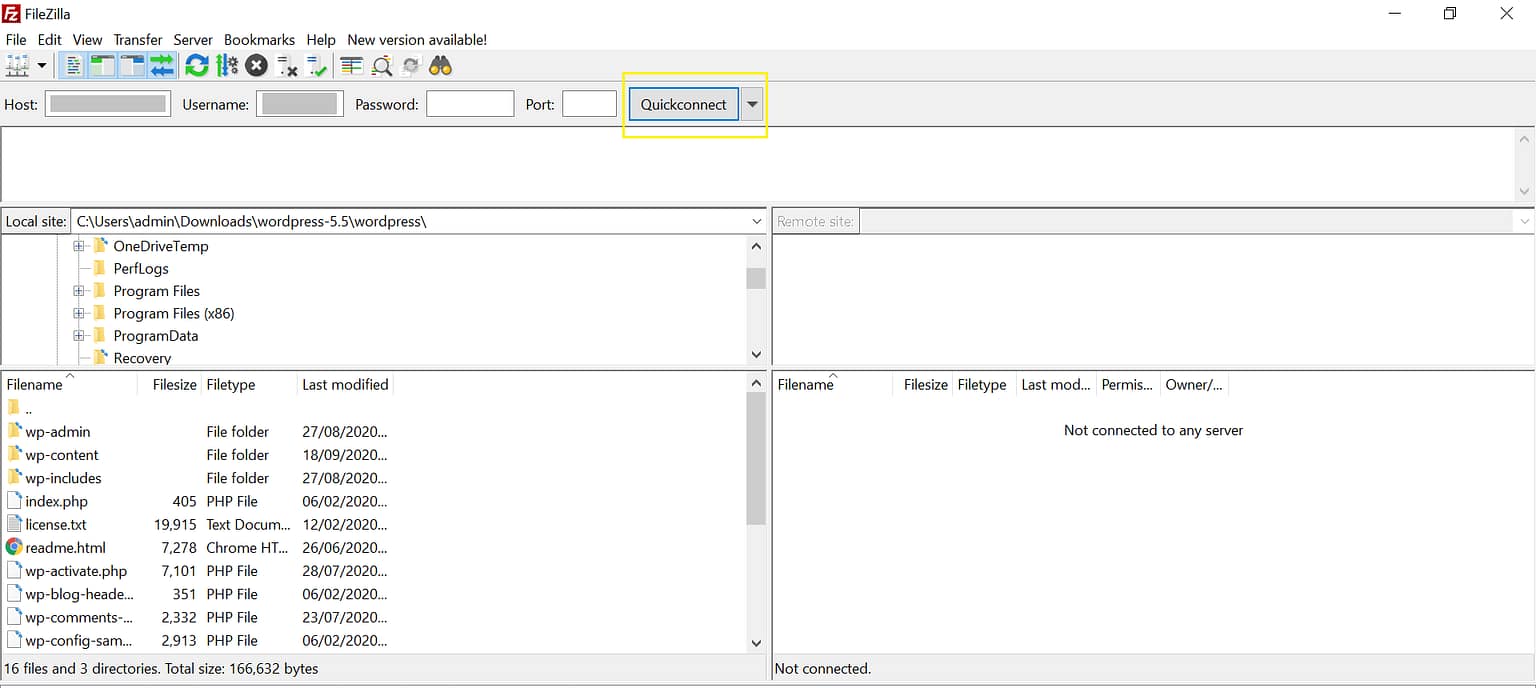Reconnect to the last used server
1536x688 pixels.
[x=315, y=65]
